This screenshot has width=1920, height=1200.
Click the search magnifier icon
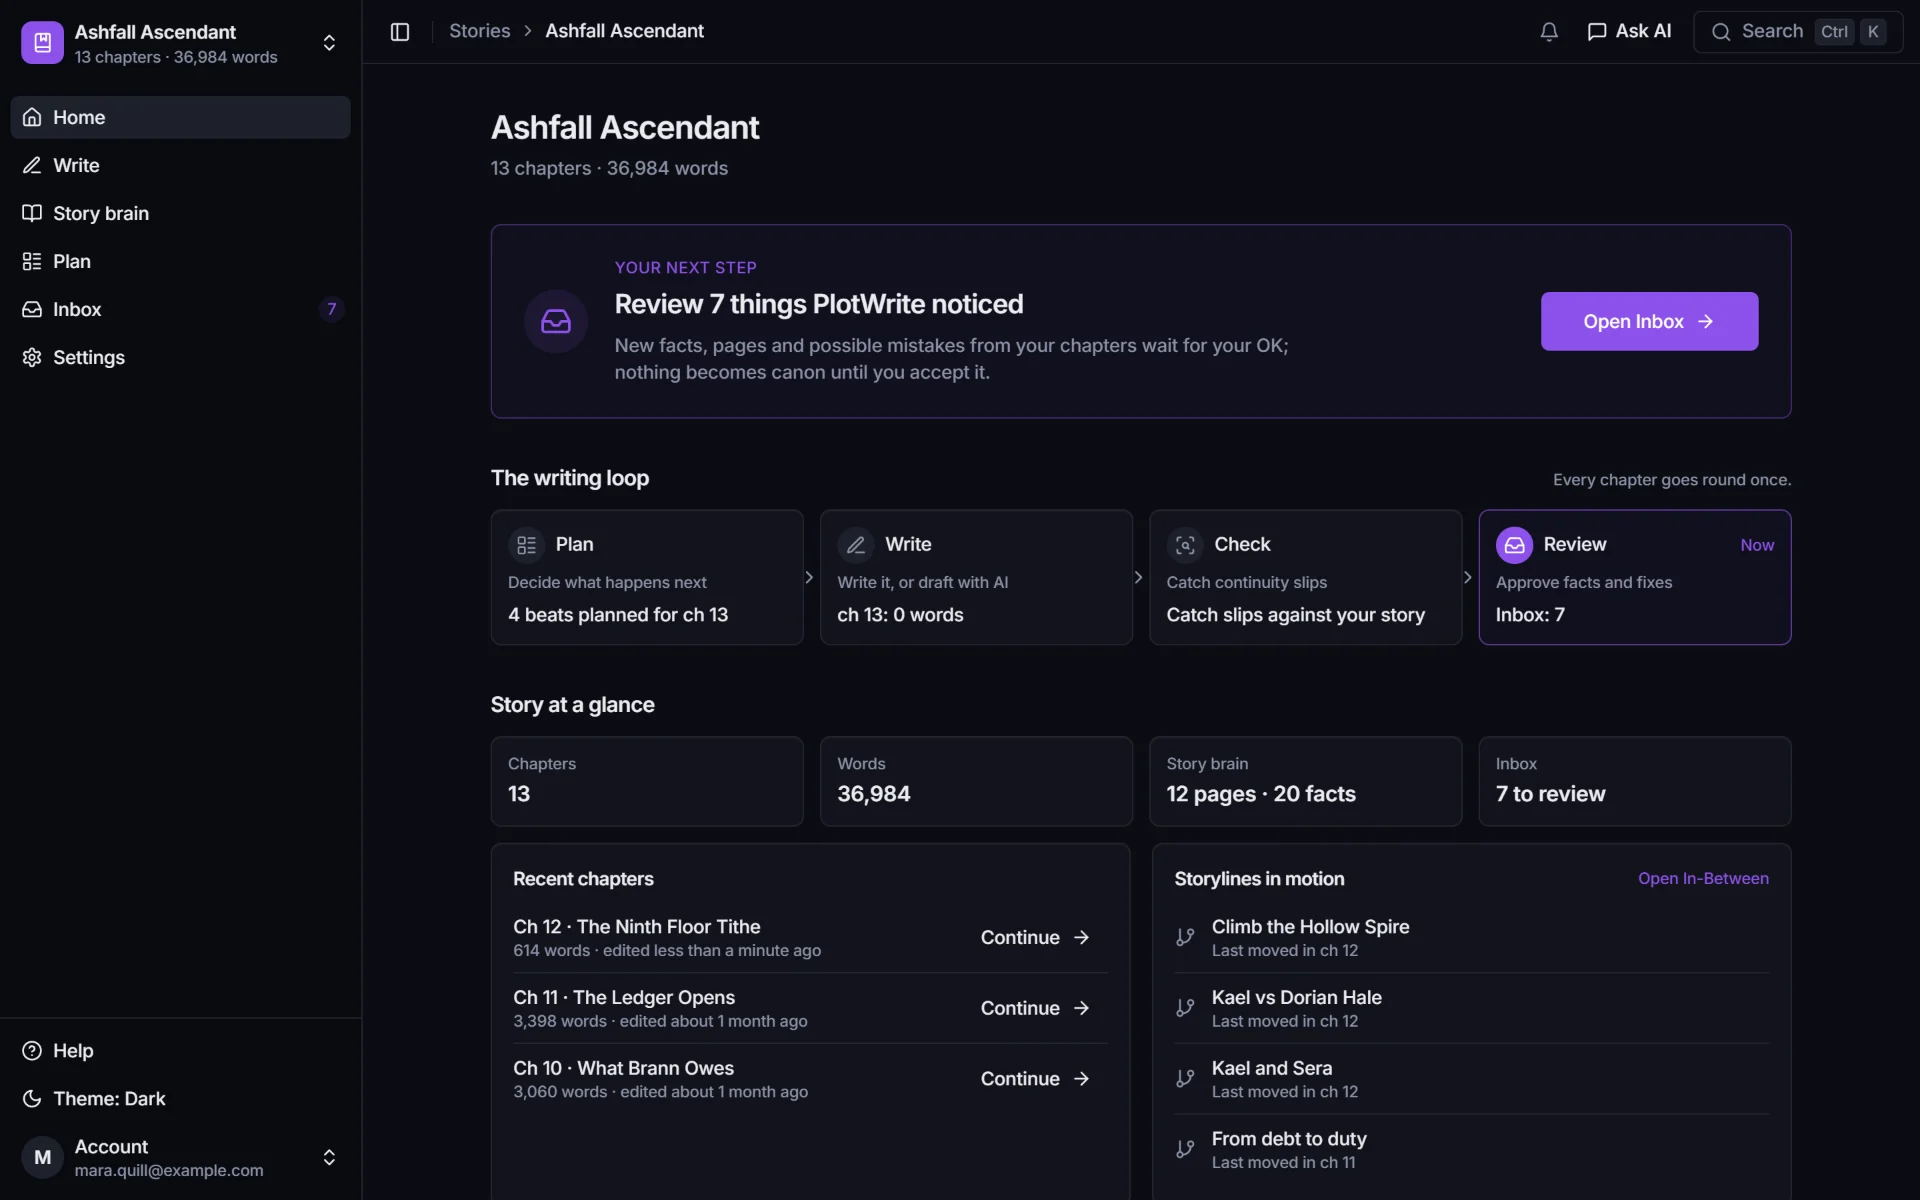tap(1721, 32)
